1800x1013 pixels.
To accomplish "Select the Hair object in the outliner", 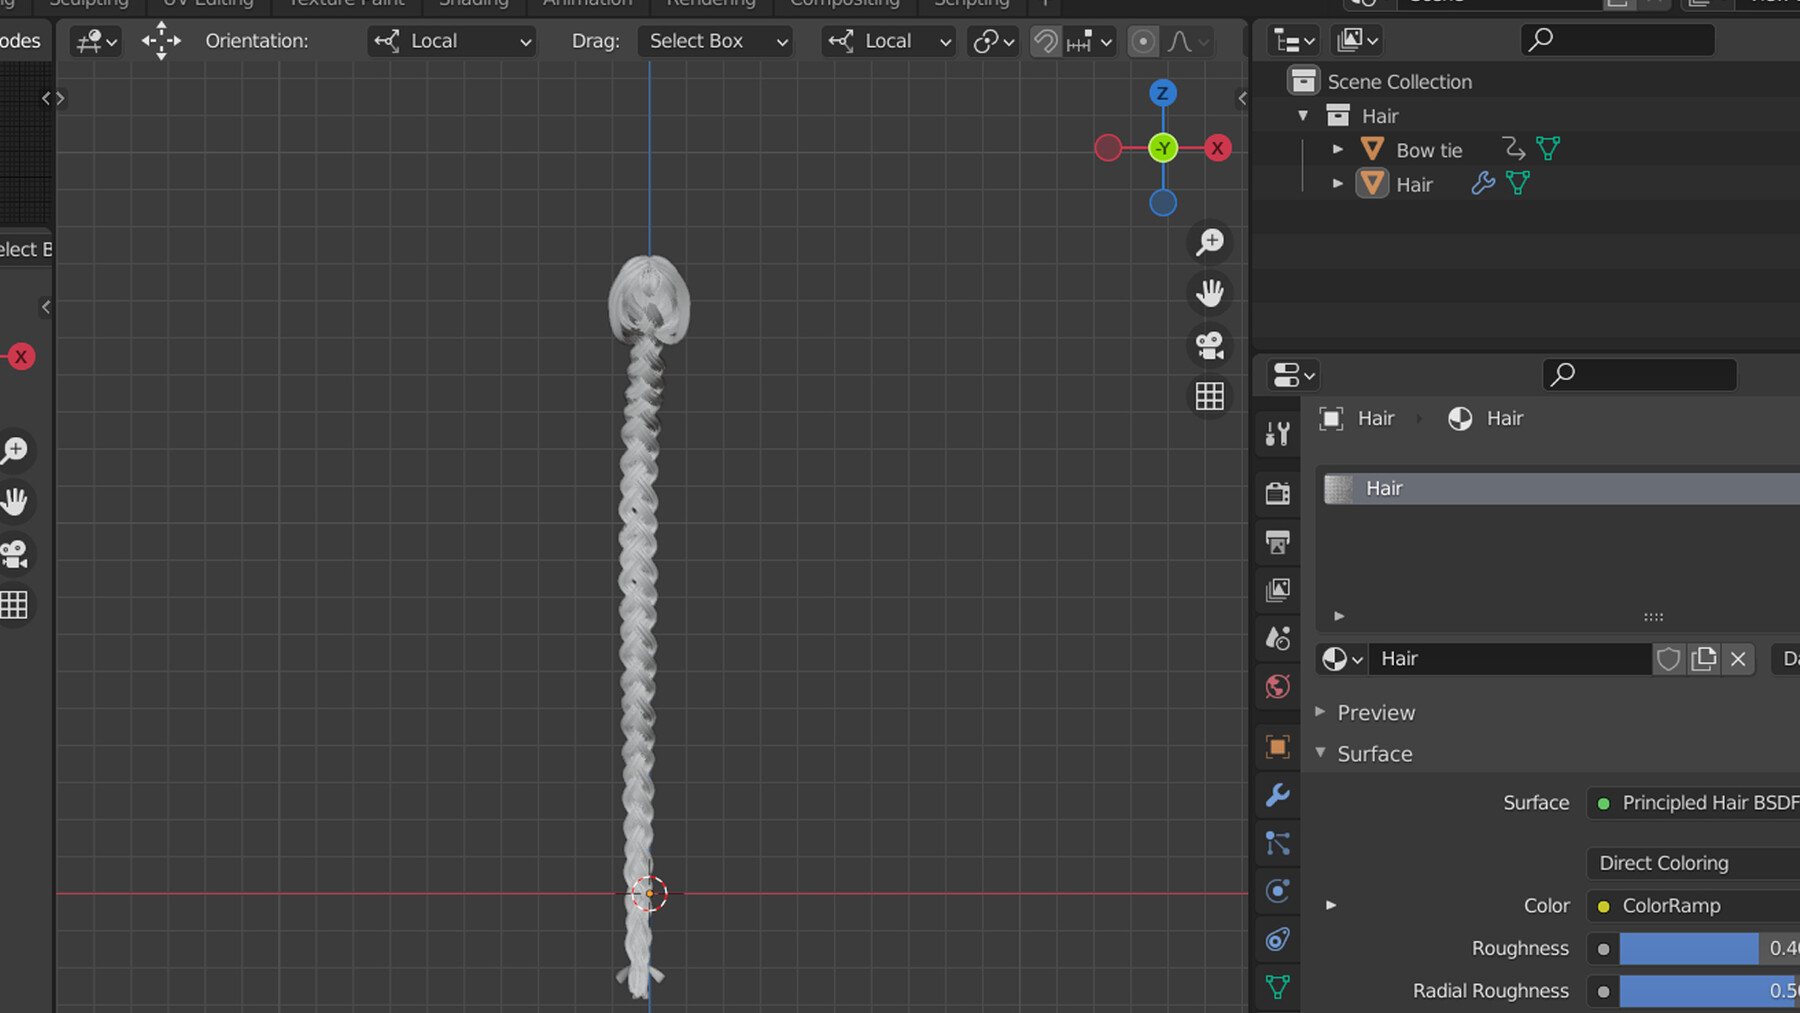I will (x=1414, y=183).
